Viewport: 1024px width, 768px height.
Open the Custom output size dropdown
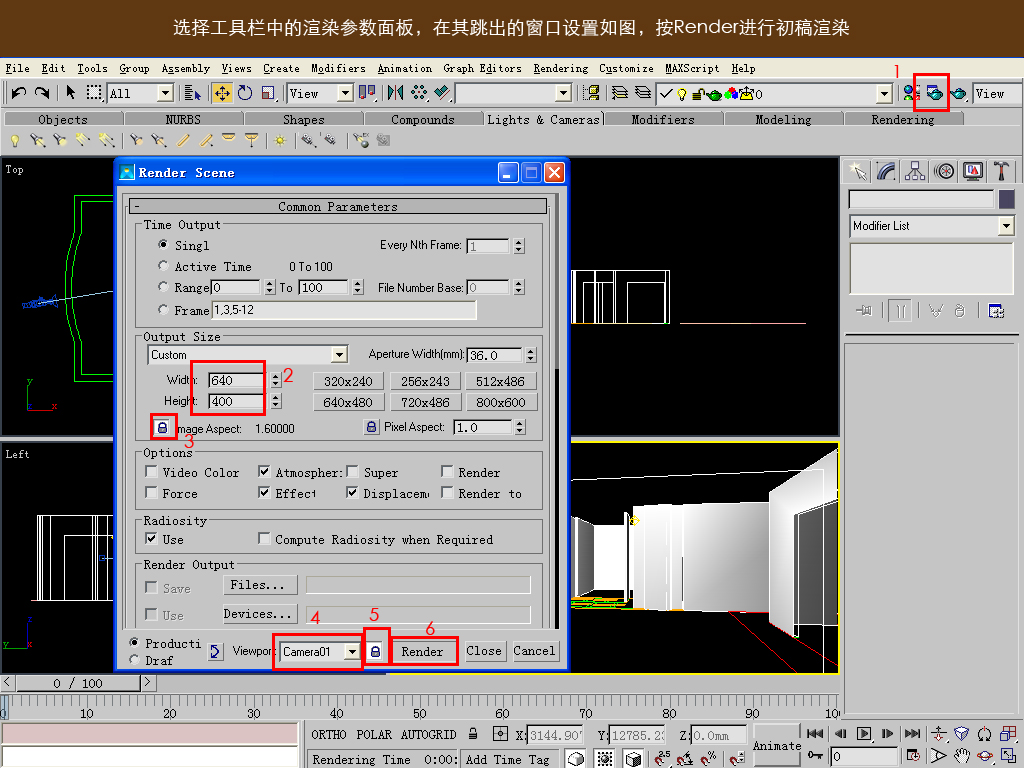tap(339, 355)
